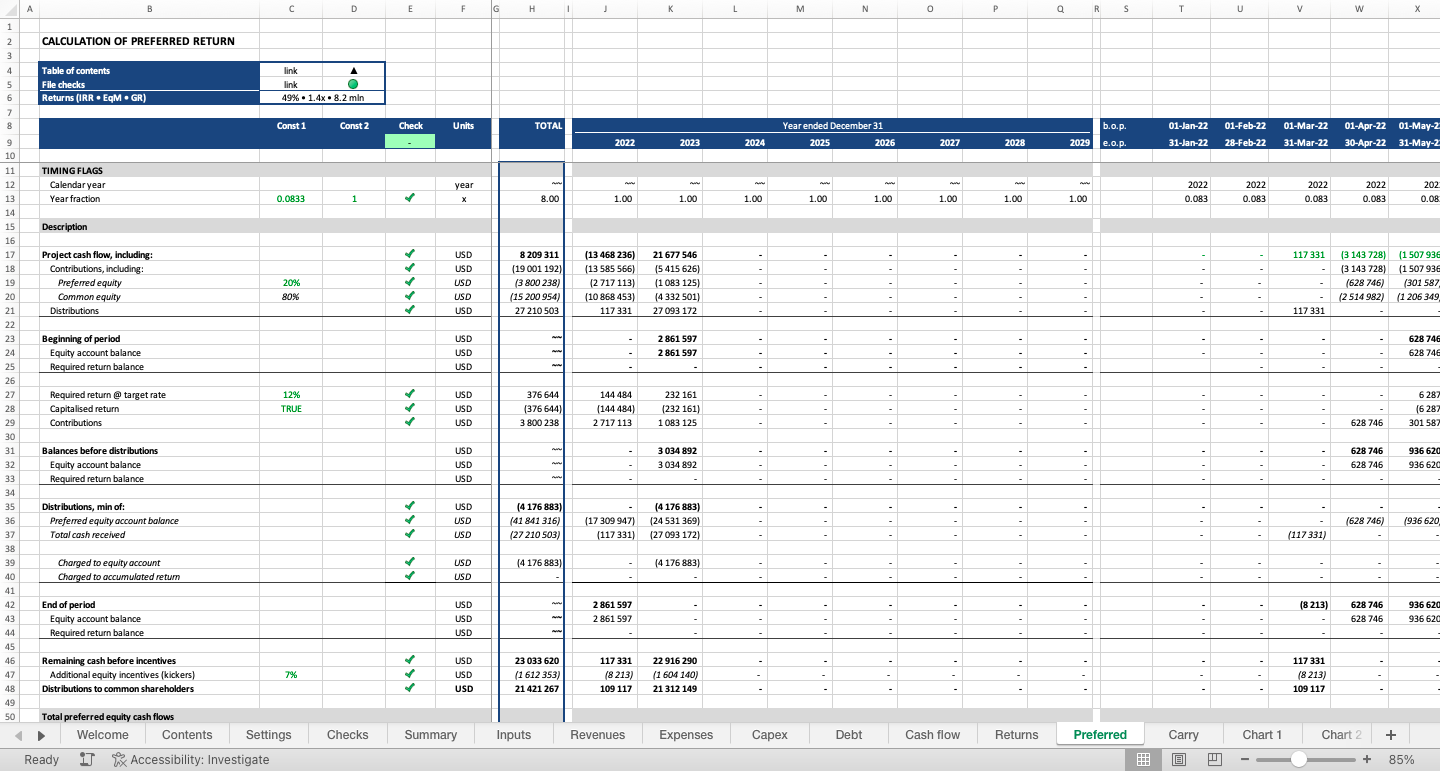Switch to the Checks sheet

click(x=347, y=735)
